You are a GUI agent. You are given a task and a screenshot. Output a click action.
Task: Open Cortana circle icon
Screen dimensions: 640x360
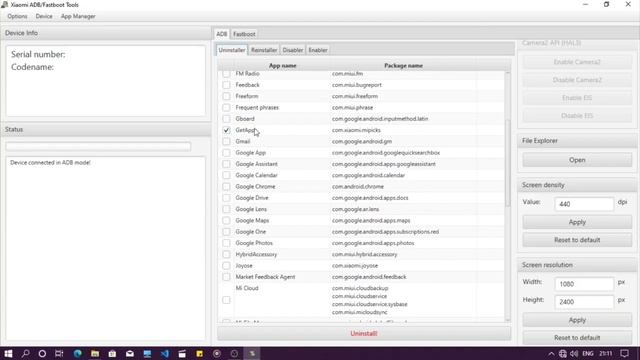42,353
